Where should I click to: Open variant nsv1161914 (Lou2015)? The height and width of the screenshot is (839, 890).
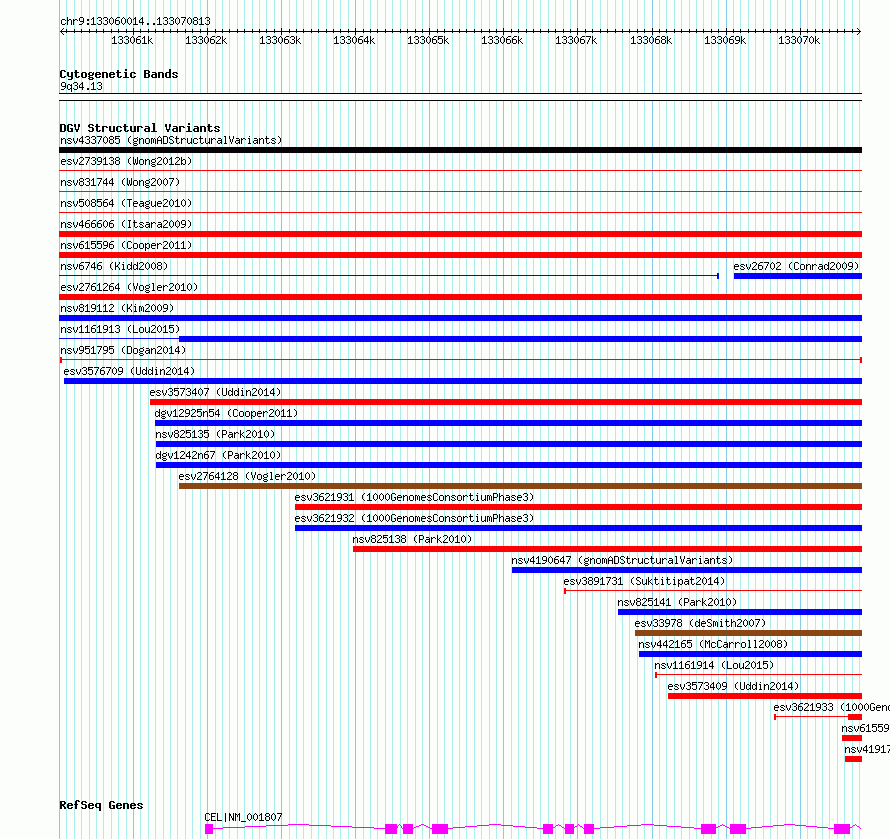713,665
